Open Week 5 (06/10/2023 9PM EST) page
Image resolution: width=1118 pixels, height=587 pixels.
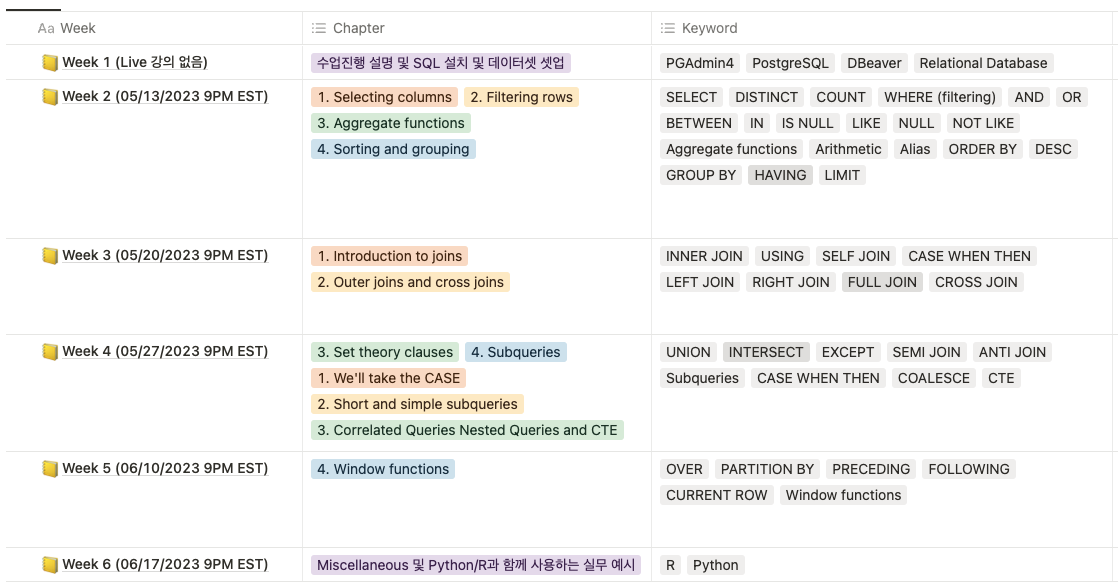click(165, 468)
